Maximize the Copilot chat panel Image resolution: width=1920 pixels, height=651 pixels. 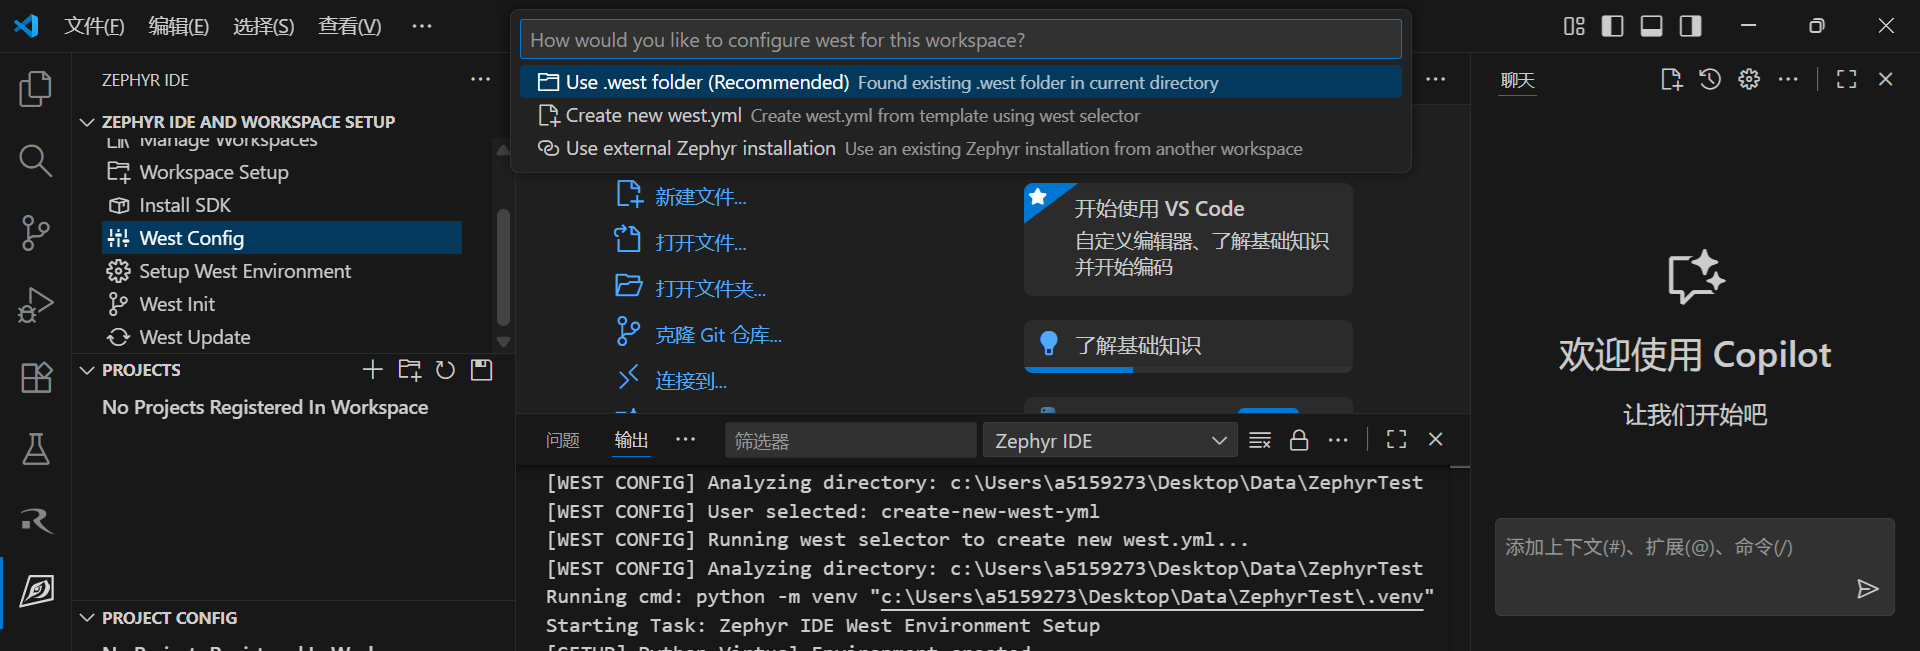(1846, 79)
